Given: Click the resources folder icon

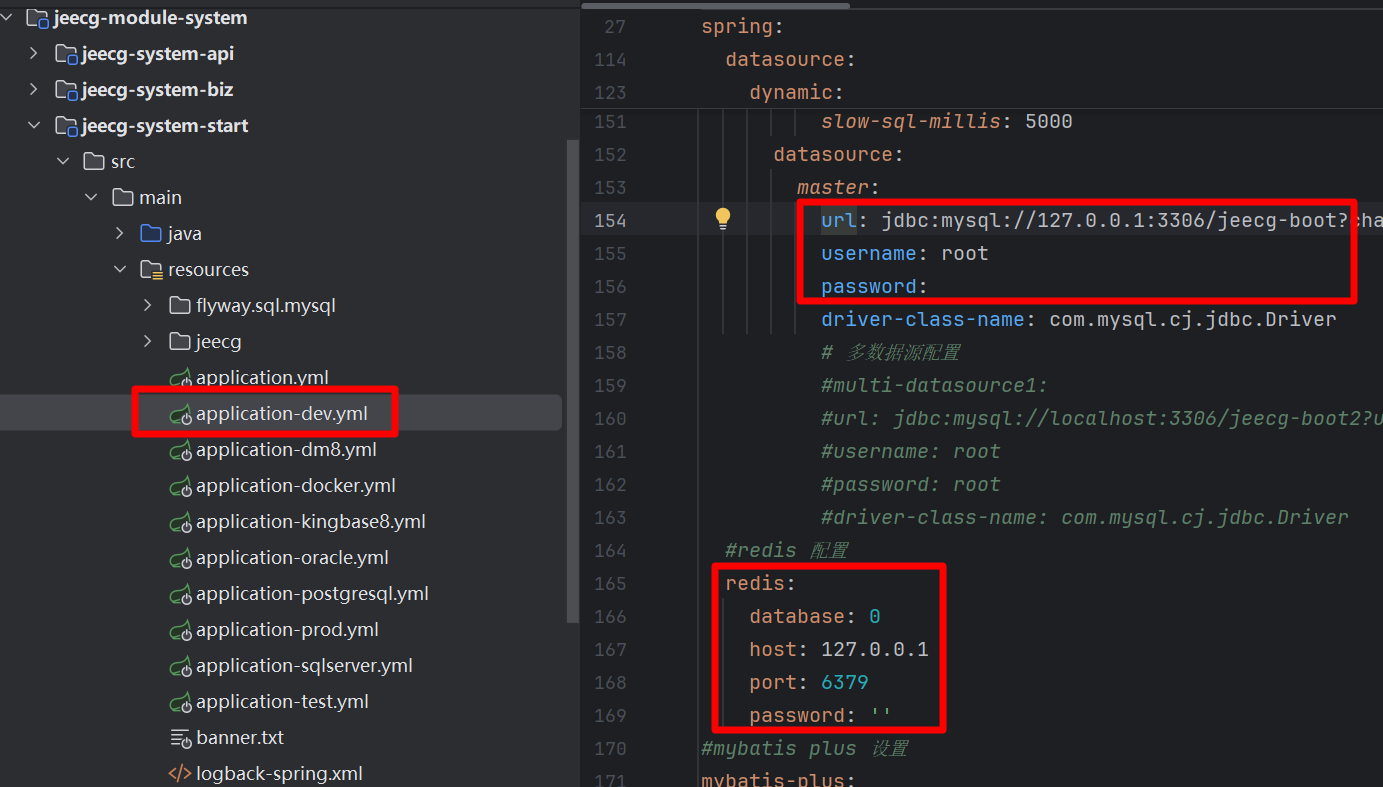Looking at the screenshot, I should [x=151, y=270].
